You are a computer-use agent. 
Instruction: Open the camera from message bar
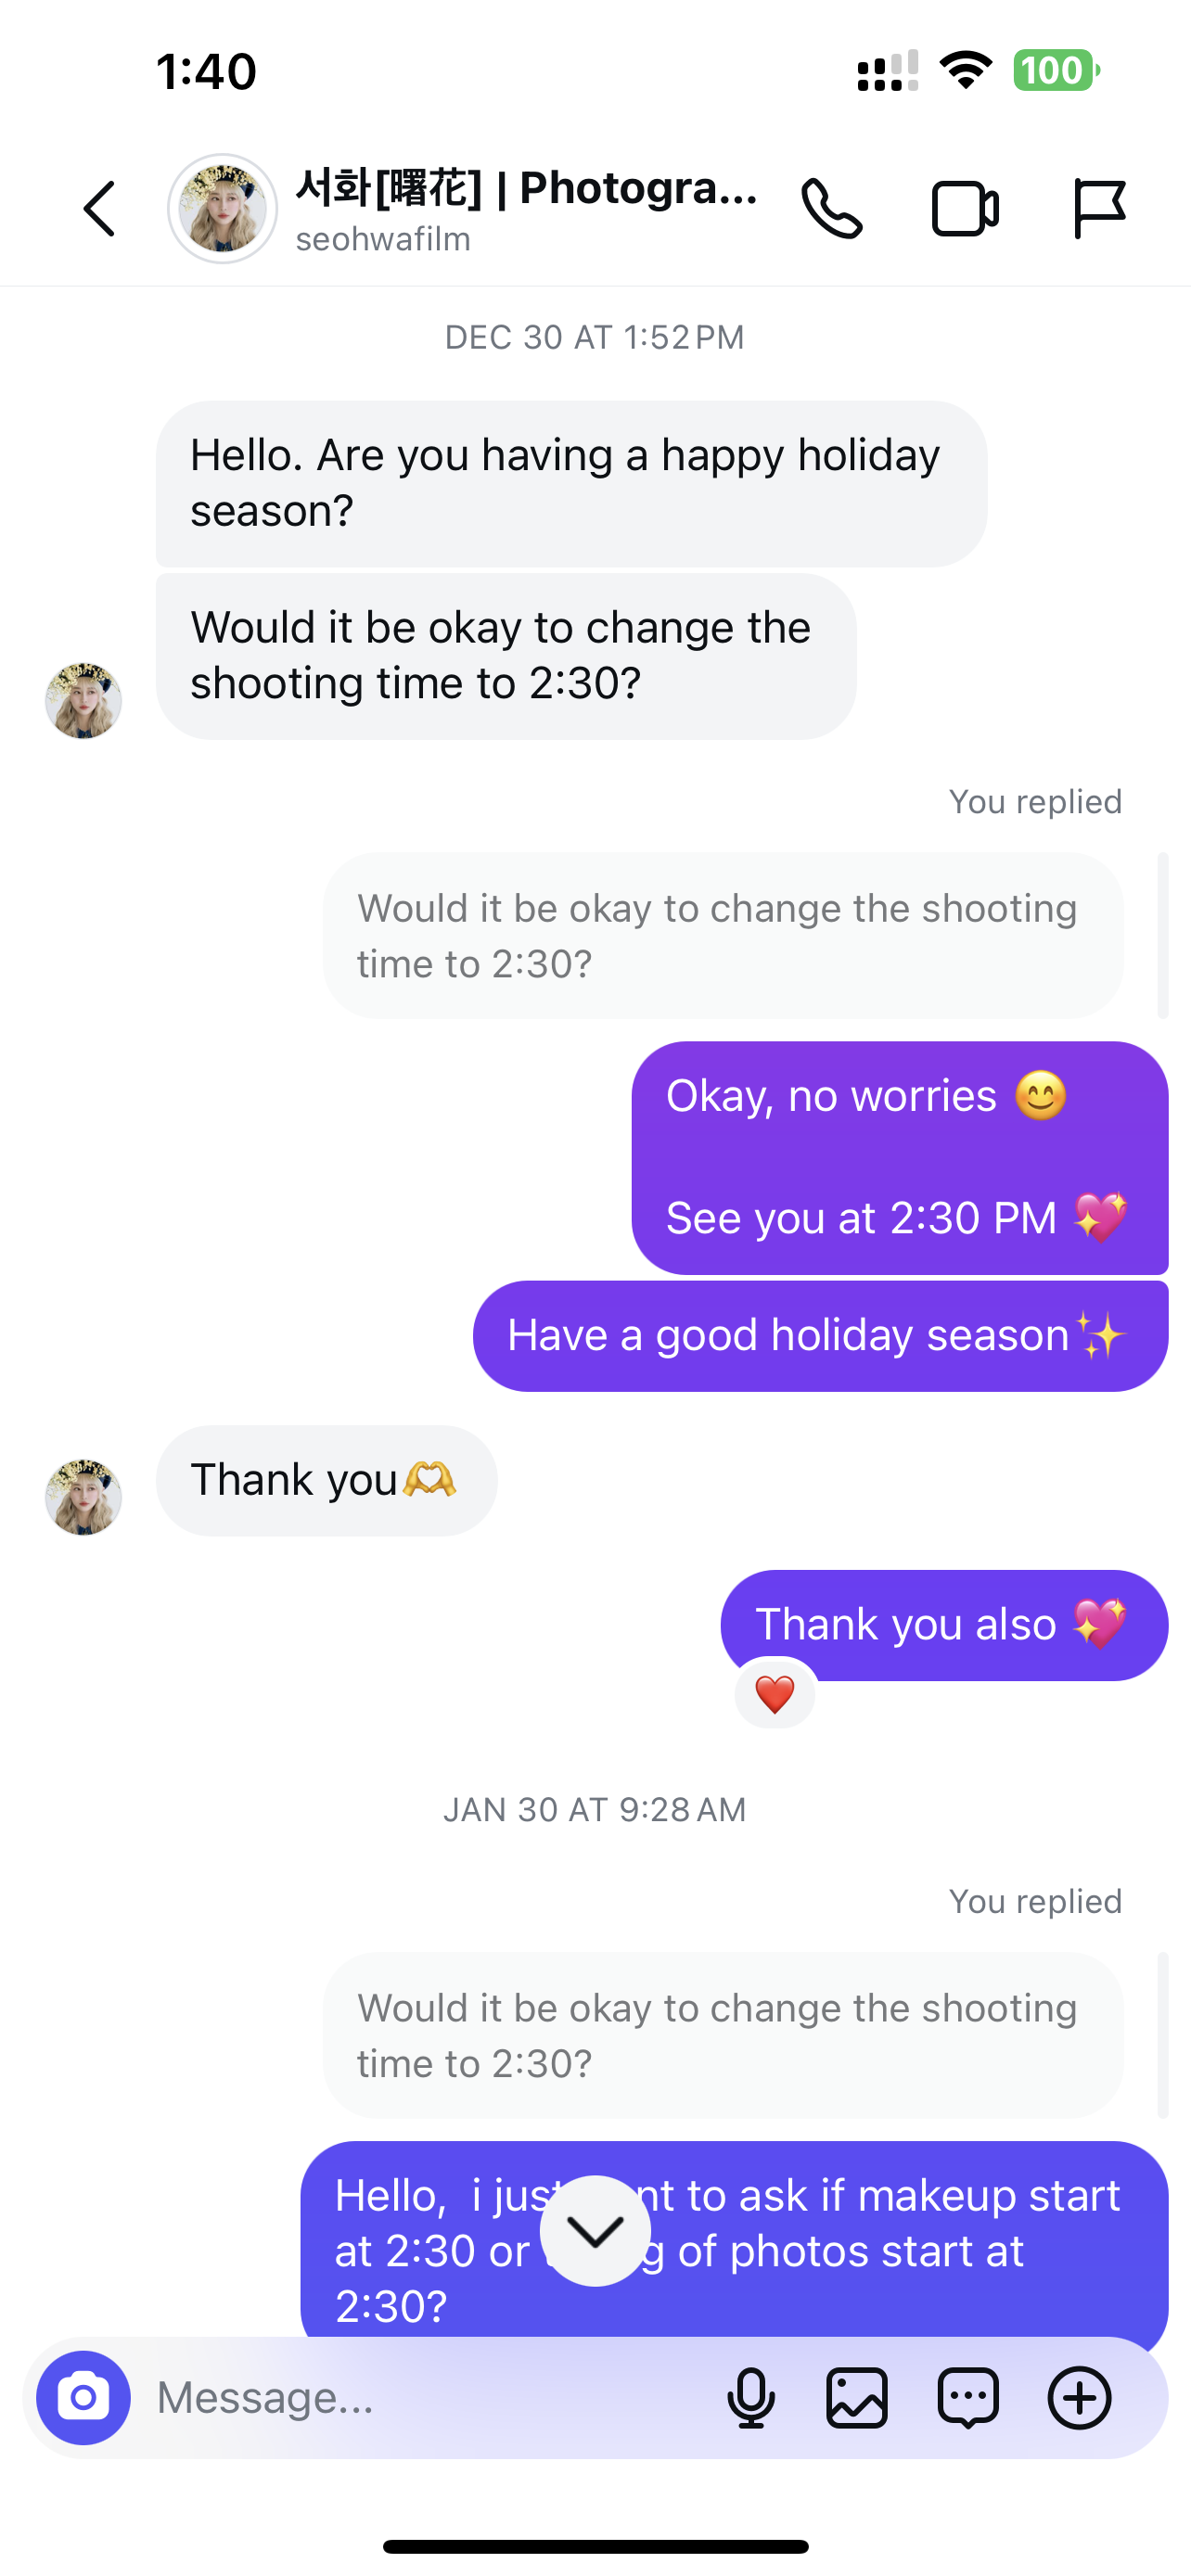[83, 2397]
